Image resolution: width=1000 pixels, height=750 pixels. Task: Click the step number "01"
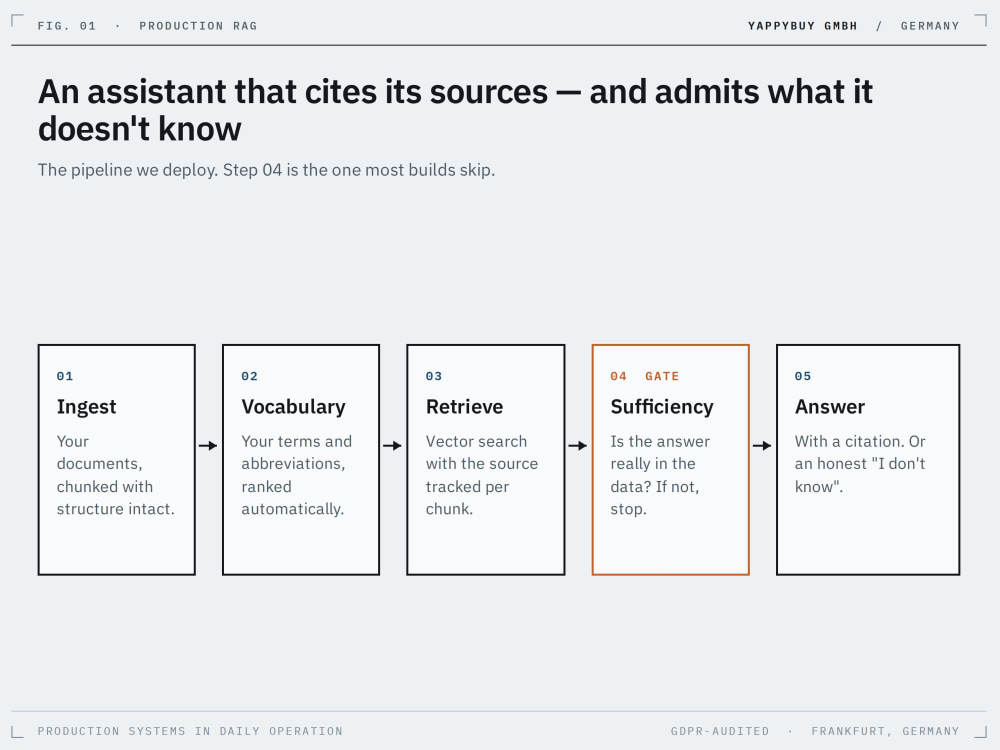click(x=65, y=376)
